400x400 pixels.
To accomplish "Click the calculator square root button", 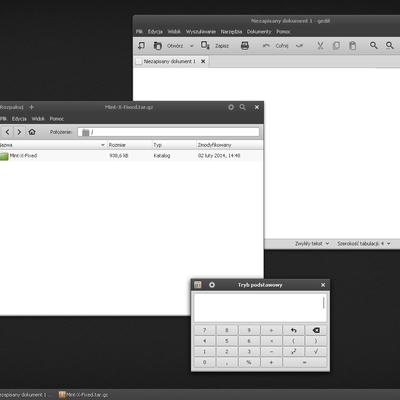I will (x=316, y=352).
